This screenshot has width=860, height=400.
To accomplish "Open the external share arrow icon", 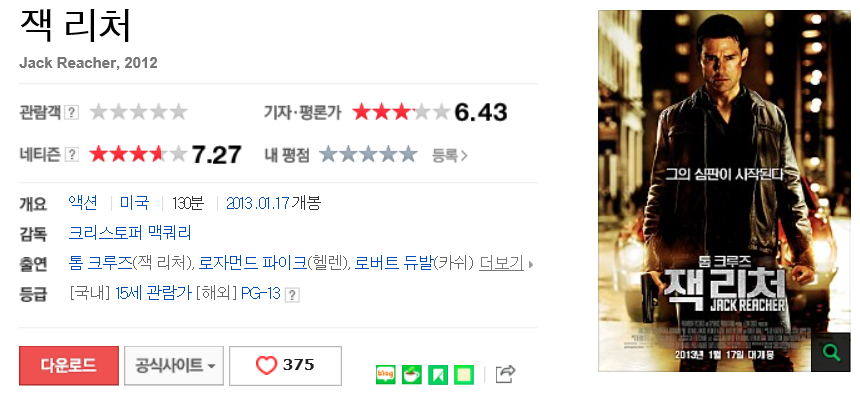I will coord(505,374).
